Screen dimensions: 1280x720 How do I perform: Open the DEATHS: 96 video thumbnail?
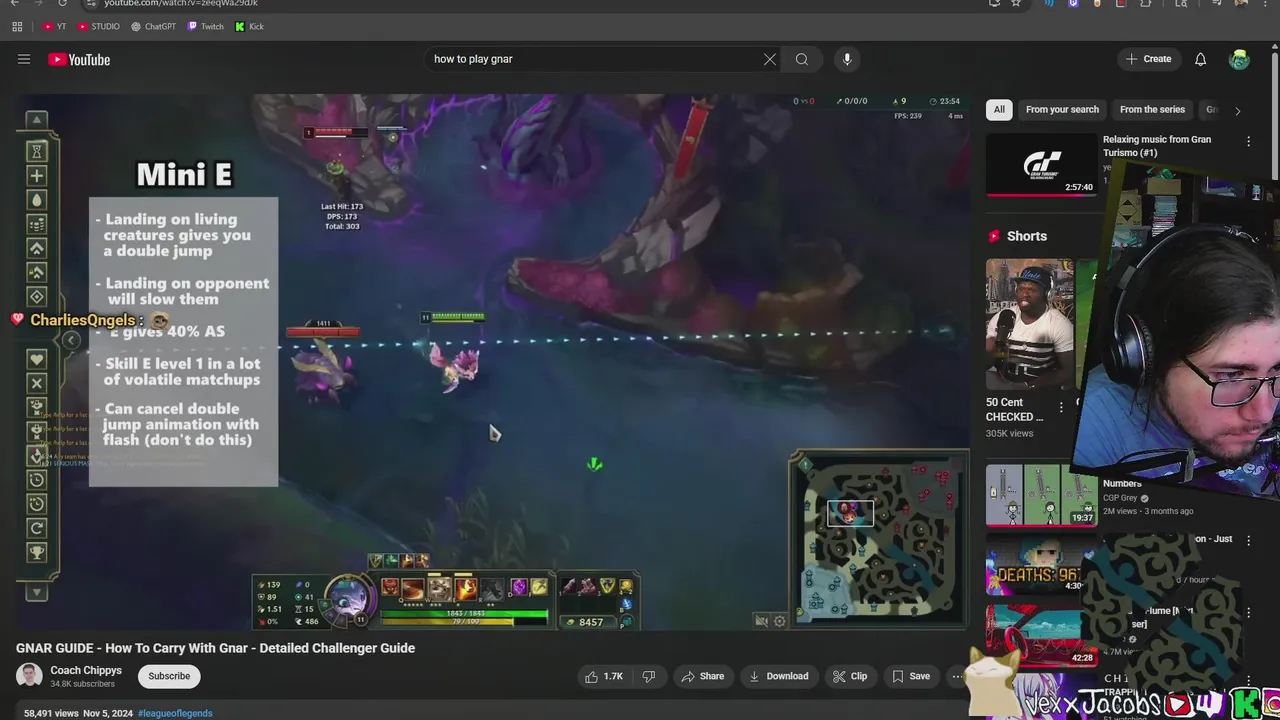[1041, 565]
